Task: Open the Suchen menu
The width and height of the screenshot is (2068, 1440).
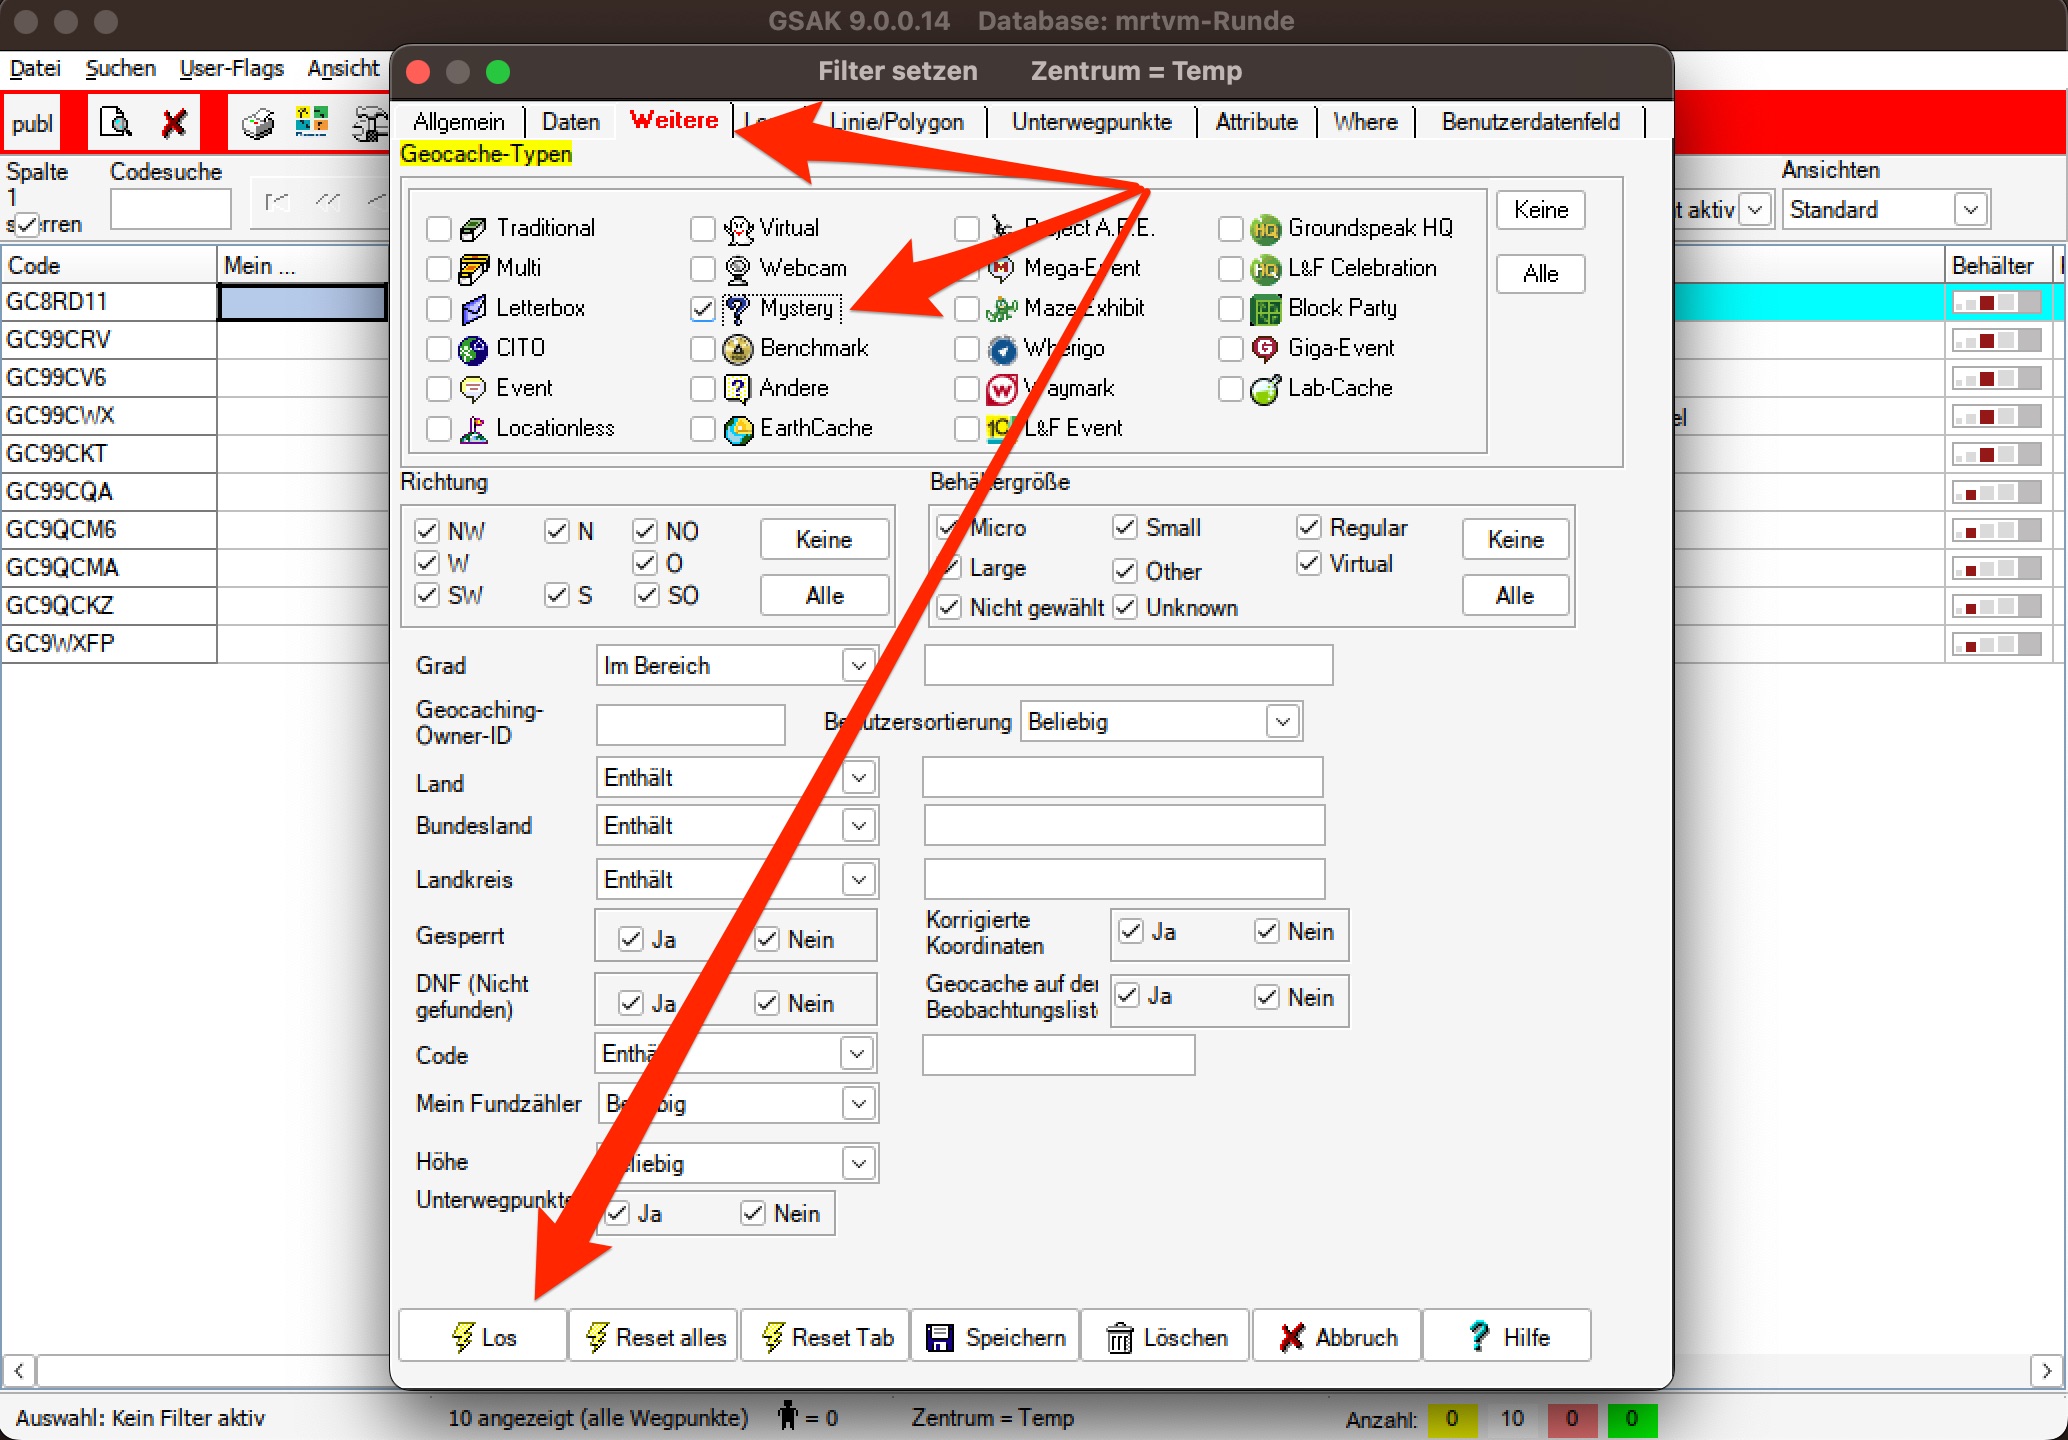Action: [121, 68]
